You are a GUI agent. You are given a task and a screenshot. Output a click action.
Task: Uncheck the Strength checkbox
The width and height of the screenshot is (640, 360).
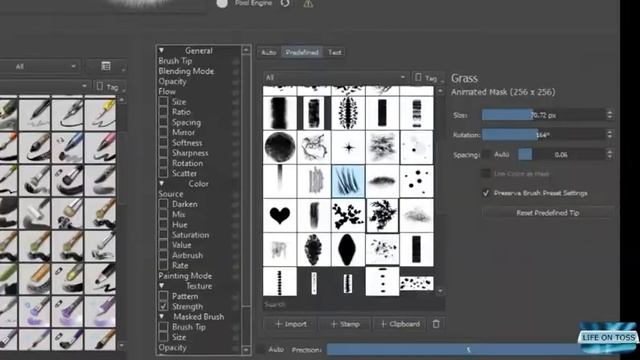coord(163,306)
